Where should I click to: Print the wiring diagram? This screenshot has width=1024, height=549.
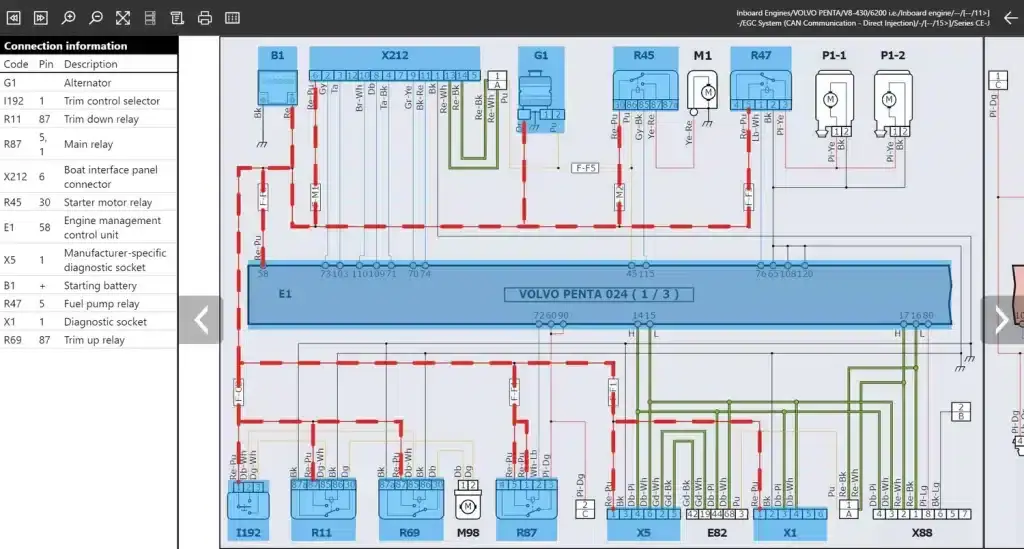205,17
